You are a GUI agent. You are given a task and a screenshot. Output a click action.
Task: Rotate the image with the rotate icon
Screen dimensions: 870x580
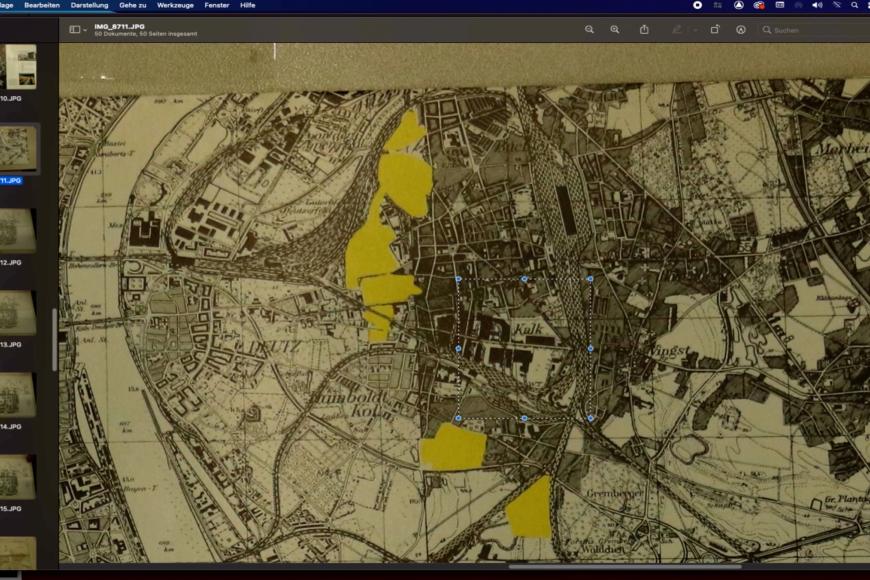click(x=715, y=29)
